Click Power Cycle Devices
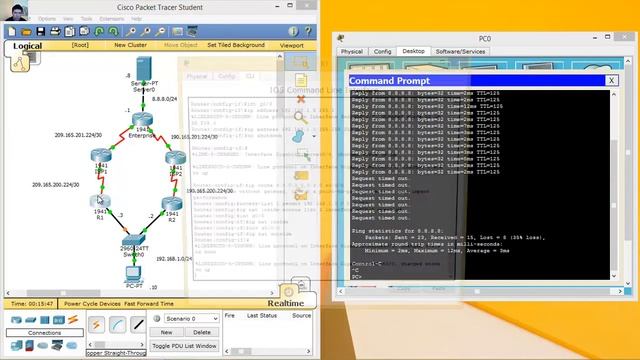 click(92, 304)
